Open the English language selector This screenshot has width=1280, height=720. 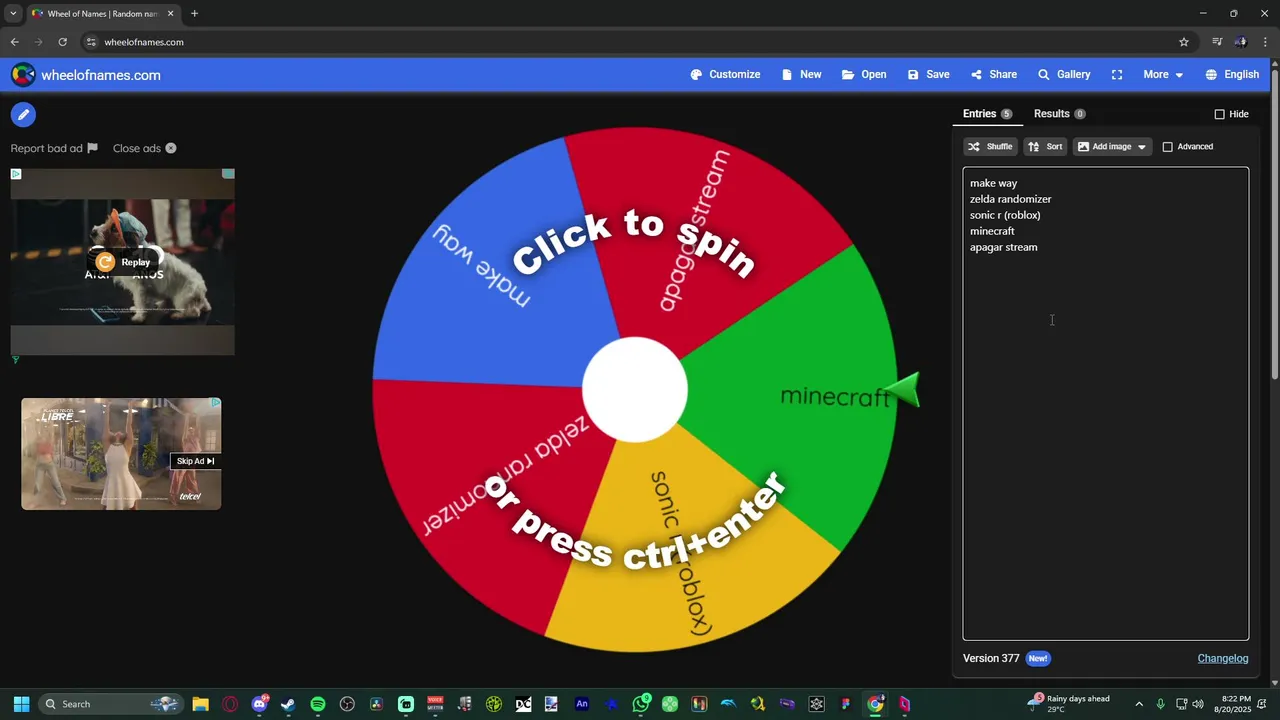click(1232, 75)
